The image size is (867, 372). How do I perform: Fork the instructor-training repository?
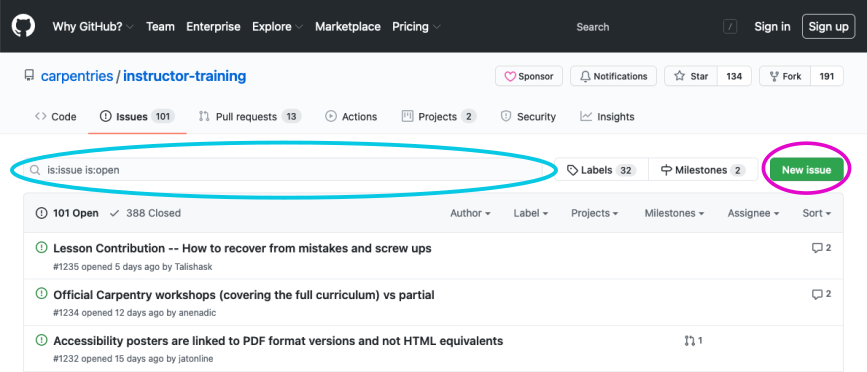tap(785, 76)
